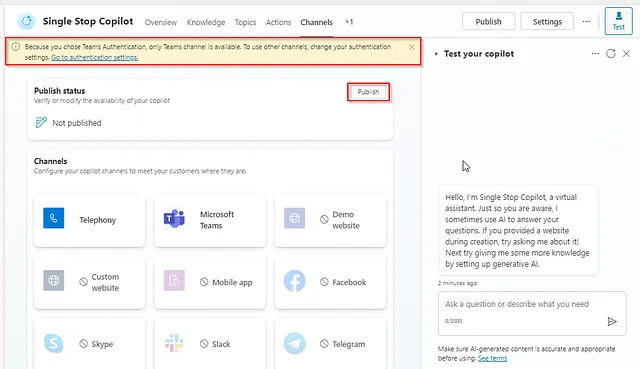Viewport: 640px width, 369px height.
Task: Switch to the Topics tab
Action: pos(245,22)
